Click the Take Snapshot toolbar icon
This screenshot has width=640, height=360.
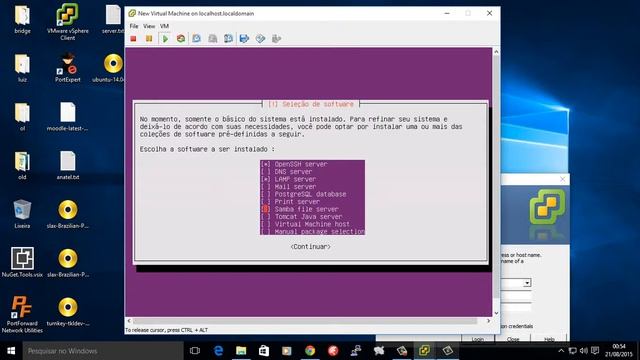click(197, 39)
